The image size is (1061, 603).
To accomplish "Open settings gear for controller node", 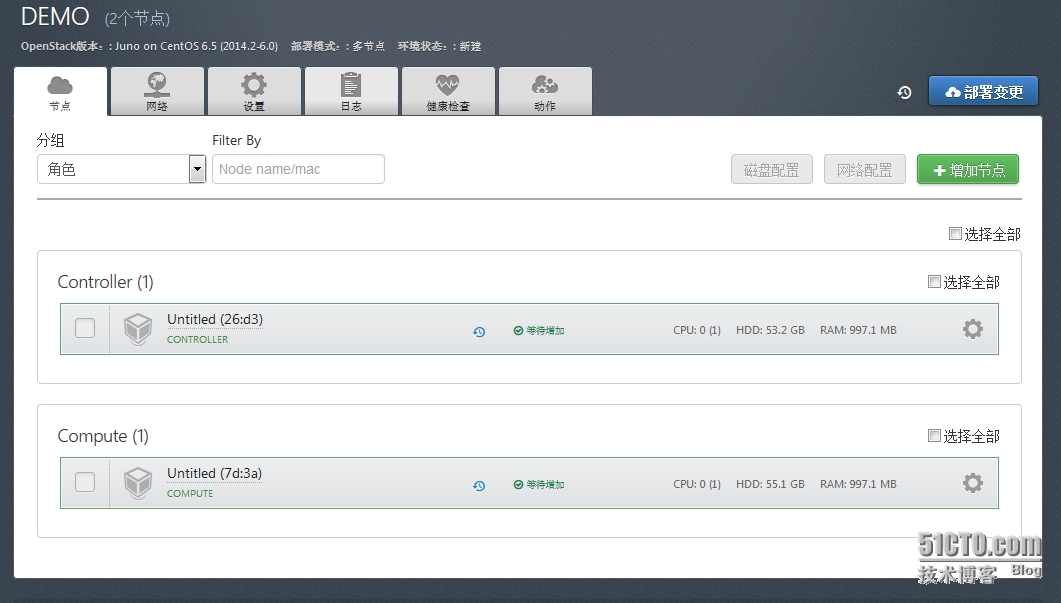I will click(972, 330).
